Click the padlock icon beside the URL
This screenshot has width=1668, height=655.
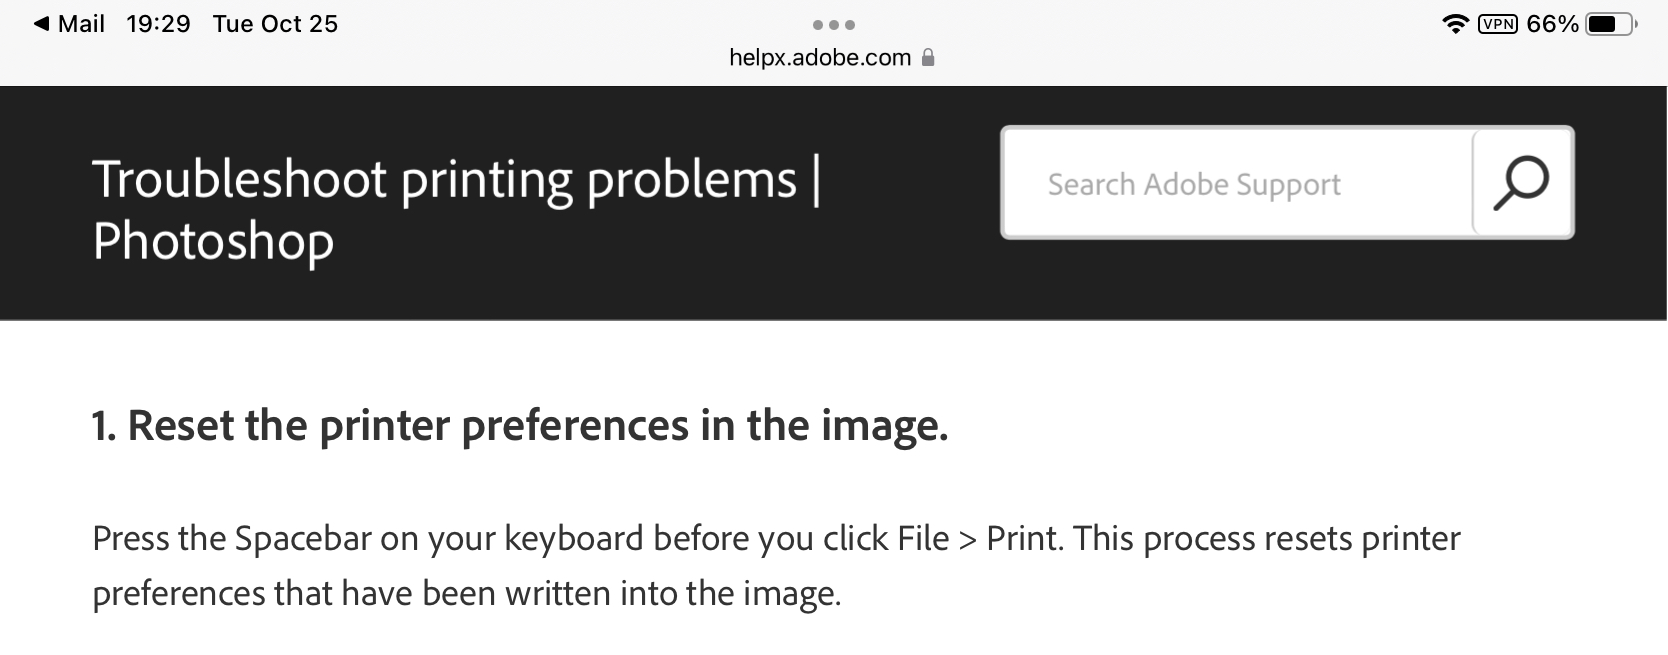[x=928, y=58]
